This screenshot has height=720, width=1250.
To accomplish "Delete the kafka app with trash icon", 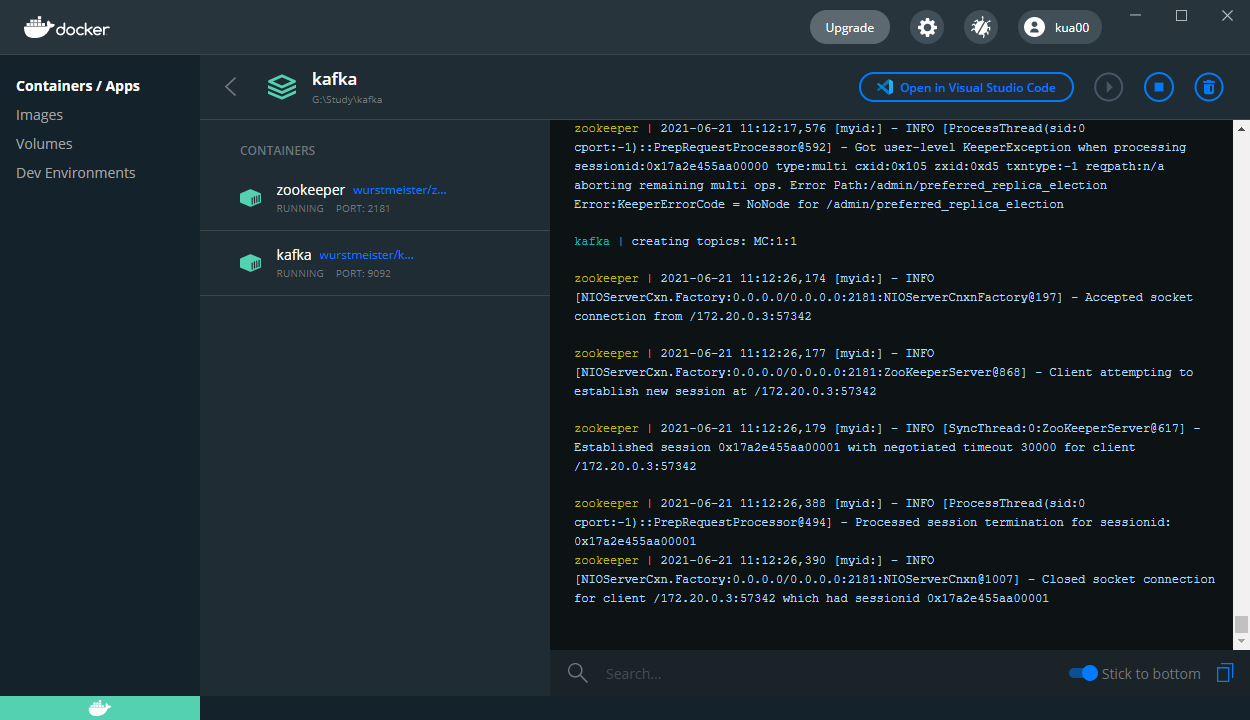I will coord(1209,87).
